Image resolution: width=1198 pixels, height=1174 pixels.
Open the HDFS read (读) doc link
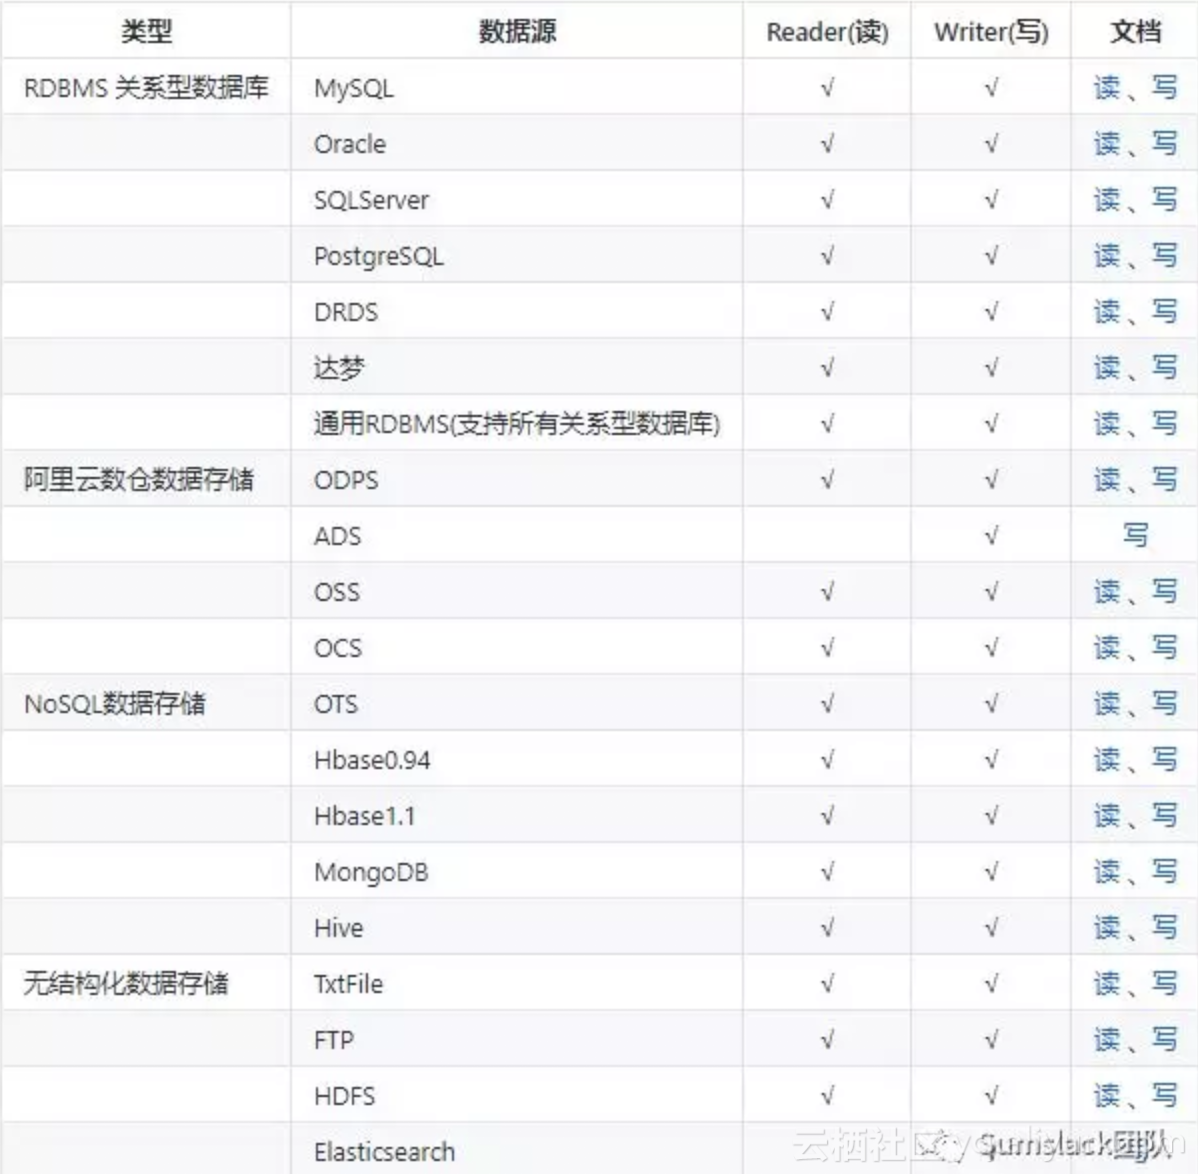pyautogui.click(x=1107, y=1096)
